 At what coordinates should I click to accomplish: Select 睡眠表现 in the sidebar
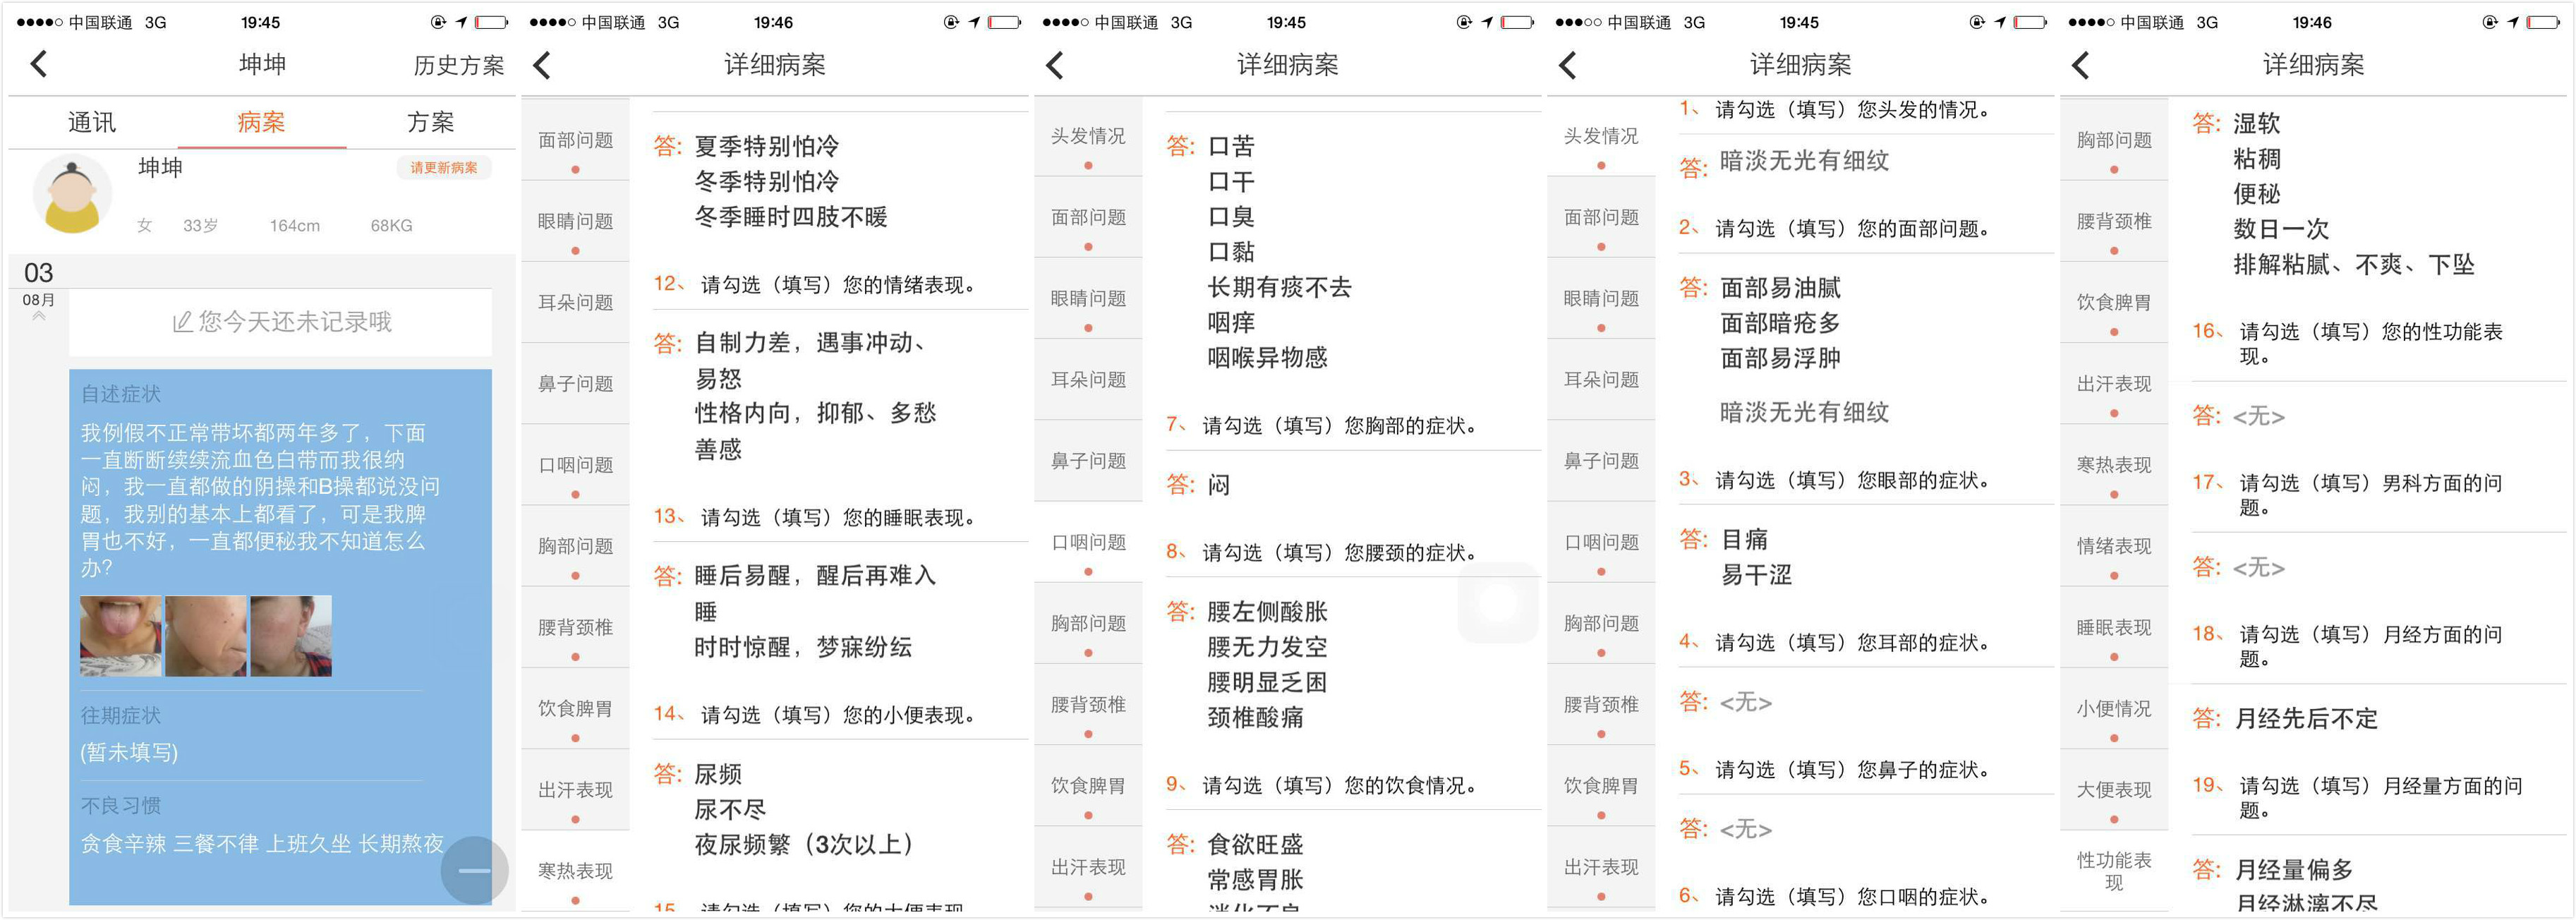[2114, 628]
